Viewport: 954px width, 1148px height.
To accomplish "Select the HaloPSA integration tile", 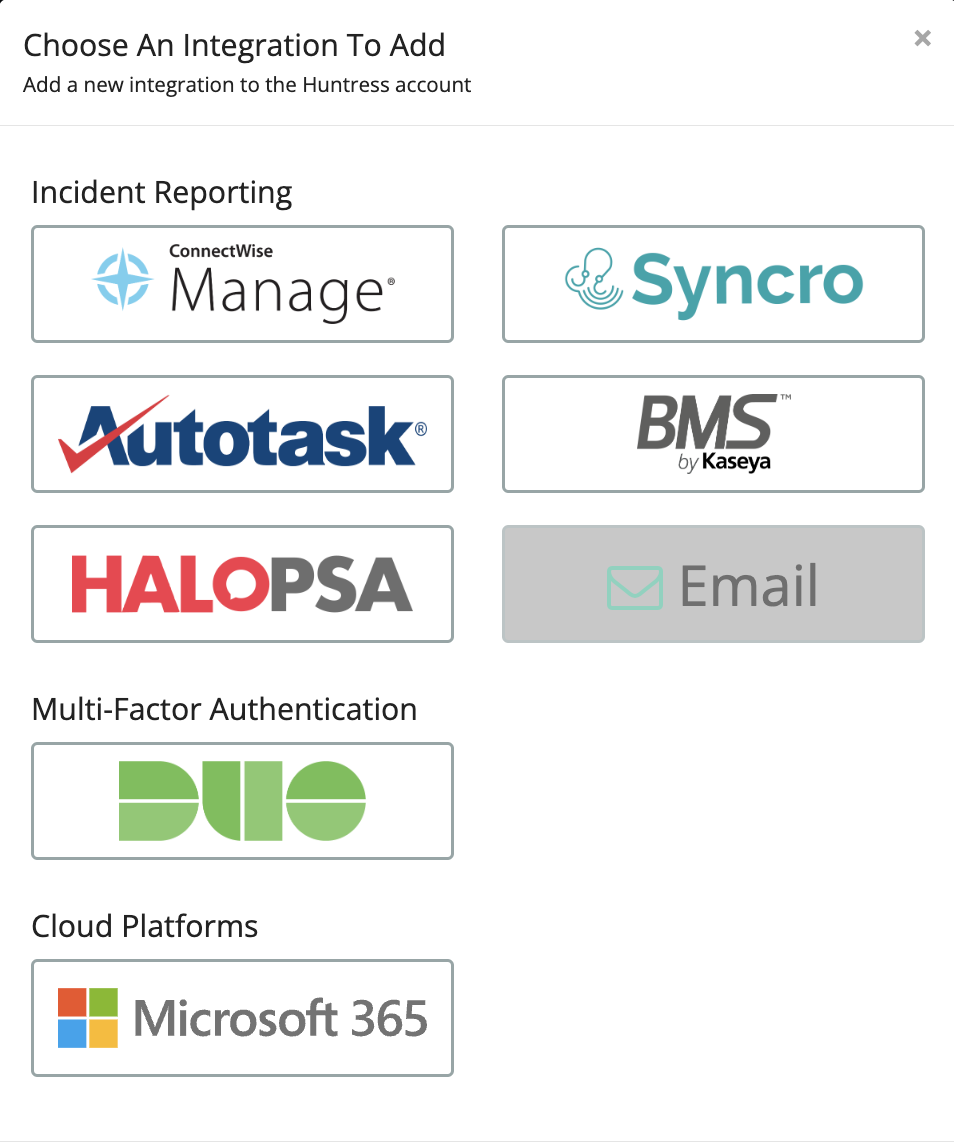I will 242,584.
